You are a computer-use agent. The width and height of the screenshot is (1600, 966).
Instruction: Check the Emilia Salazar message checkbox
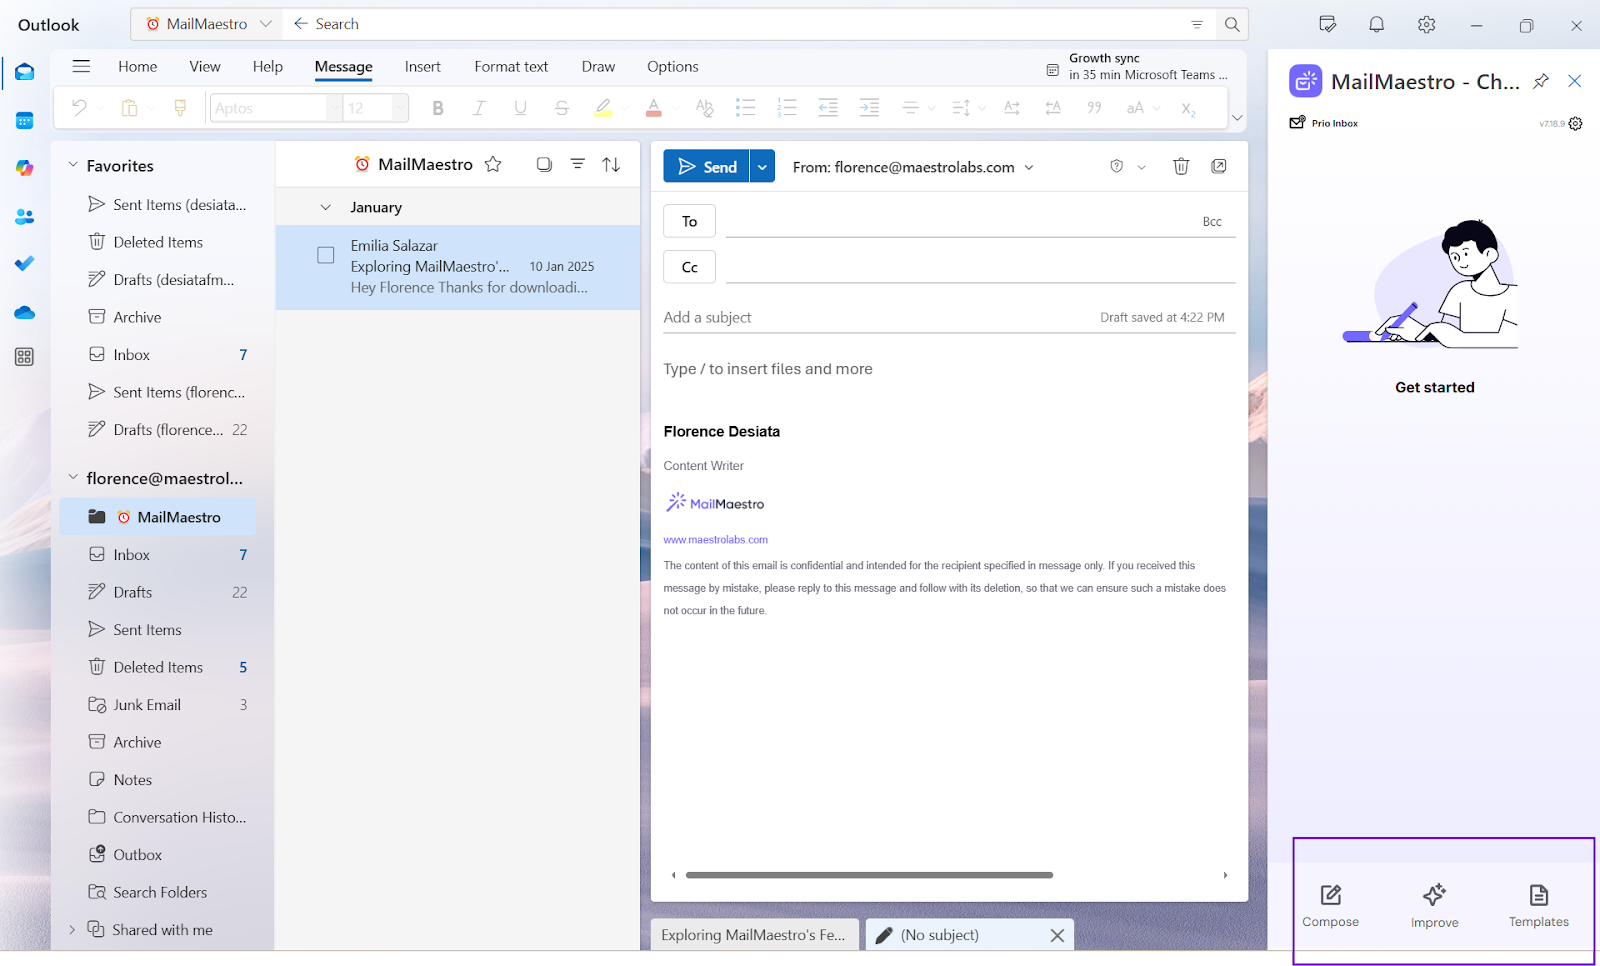[326, 255]
